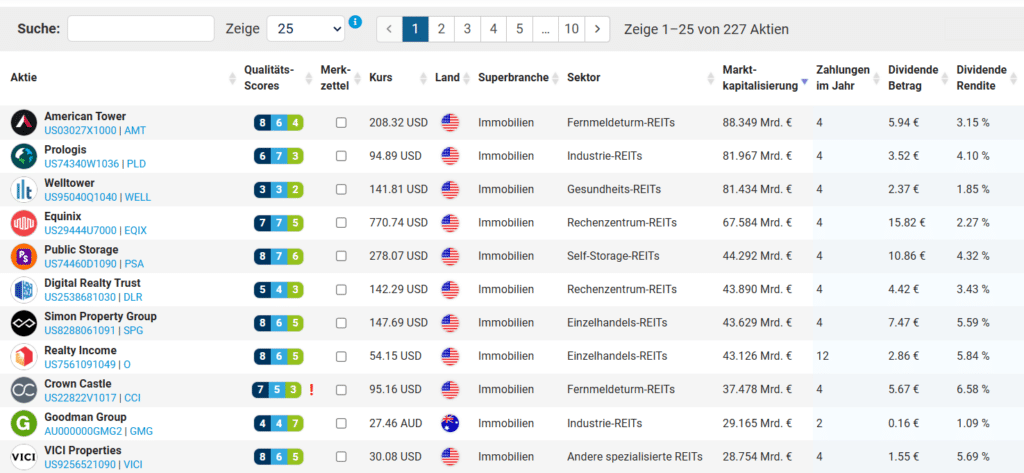Go to results page 5
The width and height of the screenshot is (1024, 473).
tap(520, 29)
